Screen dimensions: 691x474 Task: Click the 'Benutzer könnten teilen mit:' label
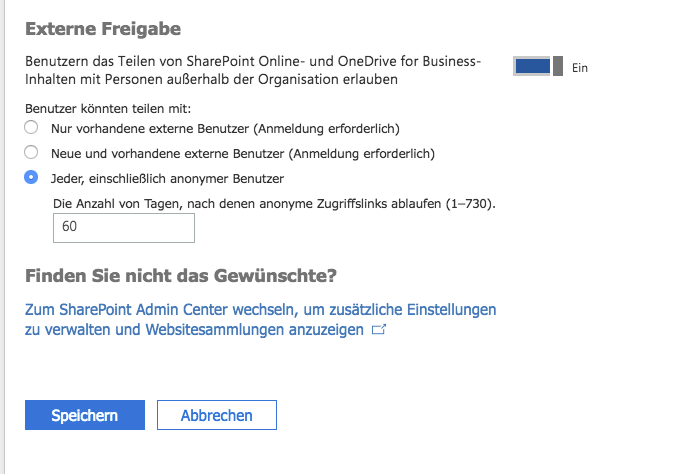point(108,108)
